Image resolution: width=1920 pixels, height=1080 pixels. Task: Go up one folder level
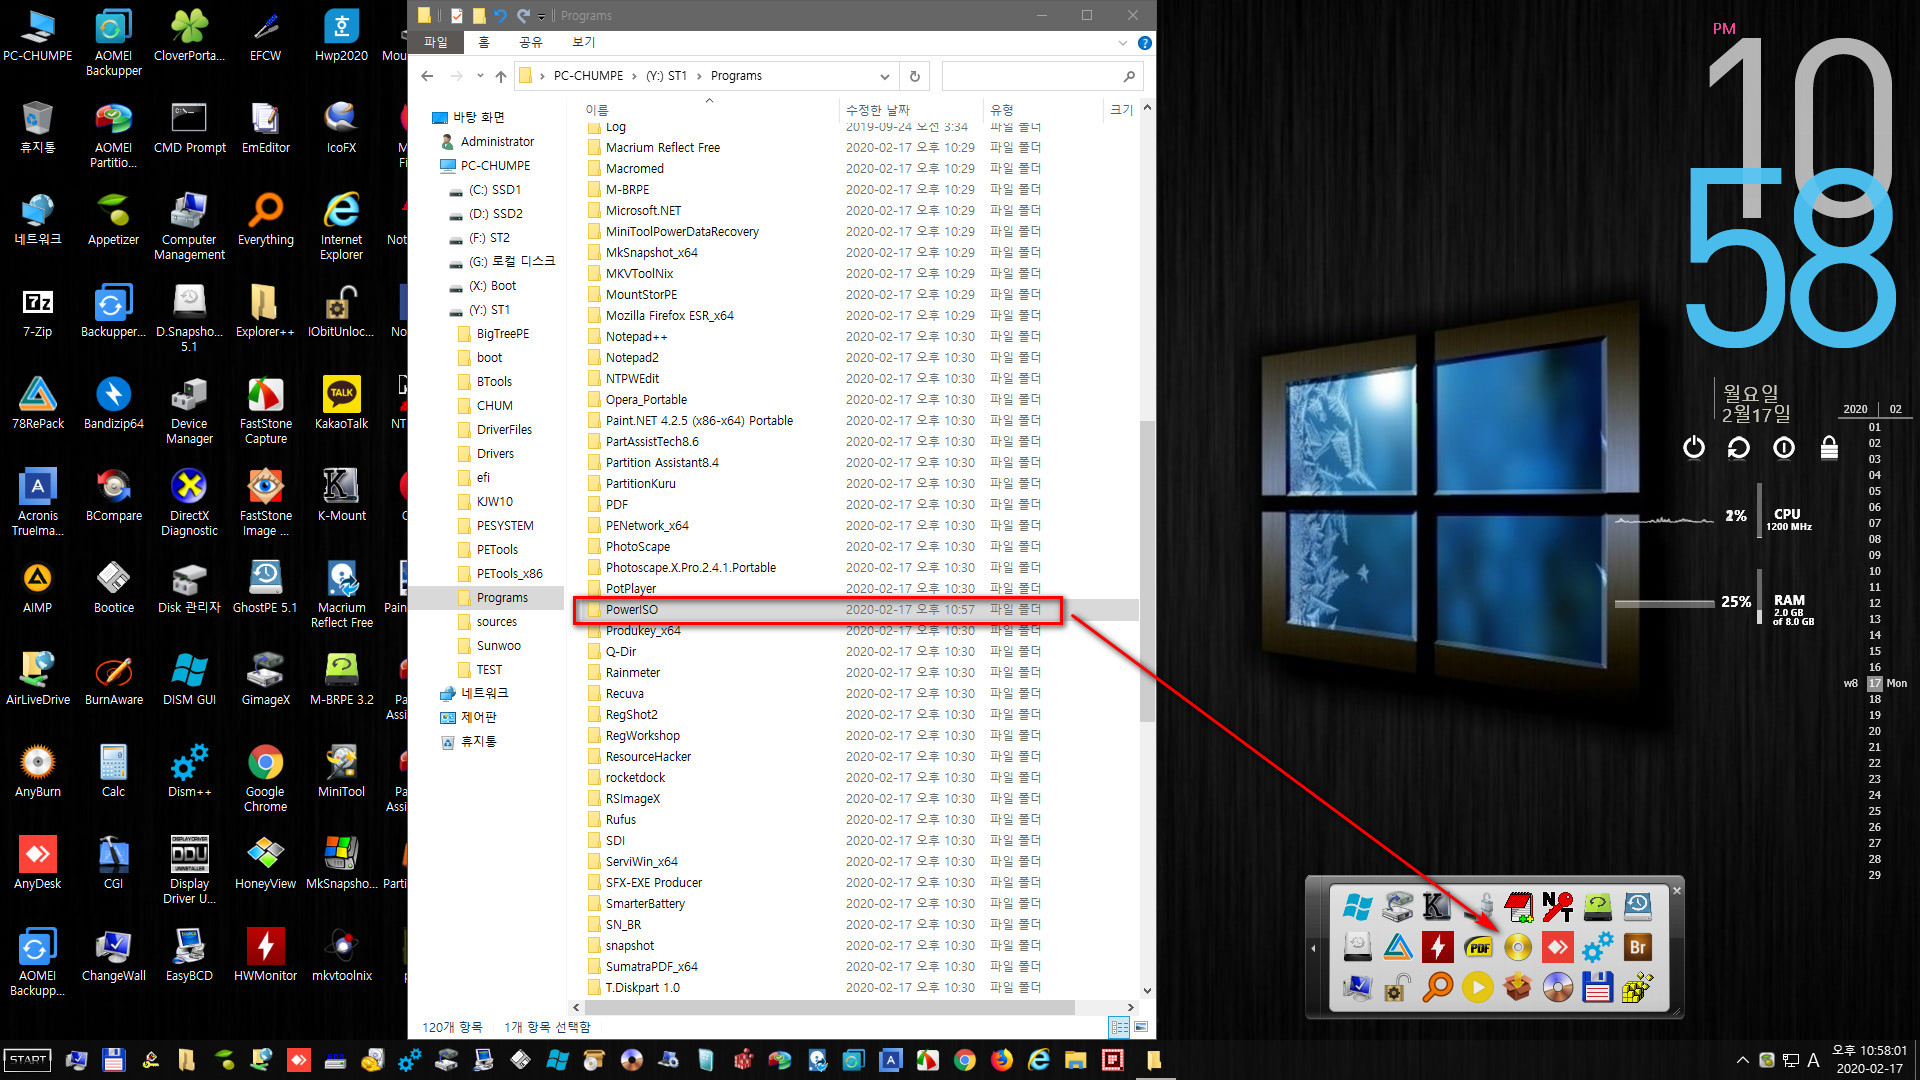tap(501, 76)
